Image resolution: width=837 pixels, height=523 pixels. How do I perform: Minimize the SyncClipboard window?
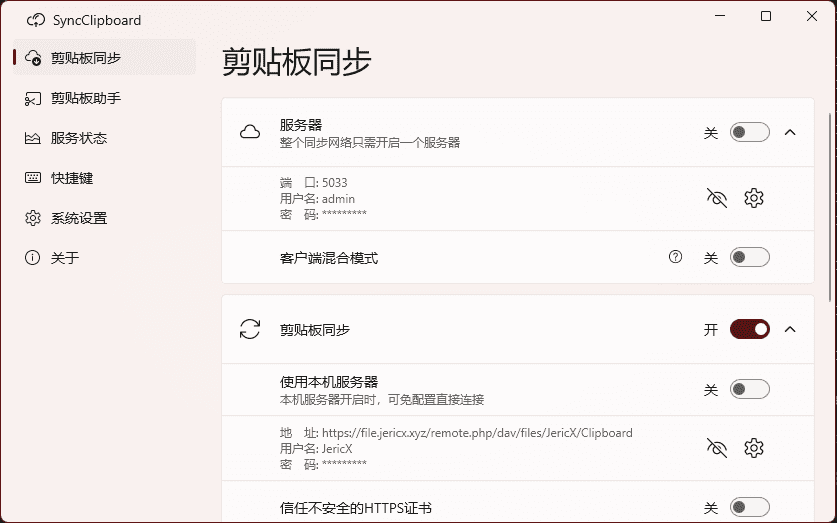pyautogui.click(x=720, y=16)
